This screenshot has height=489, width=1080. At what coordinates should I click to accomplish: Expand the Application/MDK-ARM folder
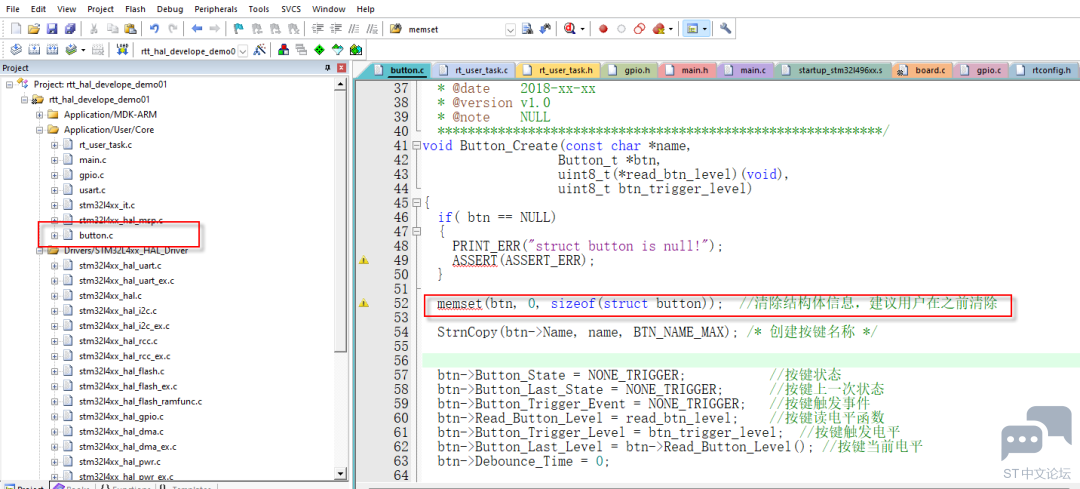click(39, 114)
